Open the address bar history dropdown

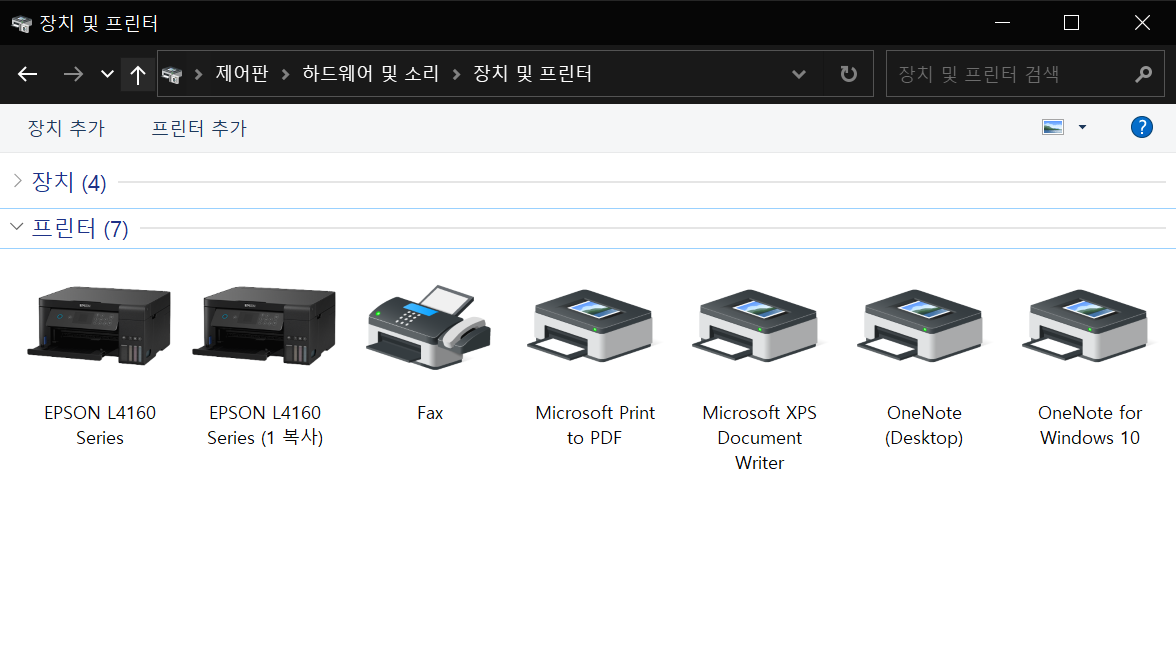point(799,74)
